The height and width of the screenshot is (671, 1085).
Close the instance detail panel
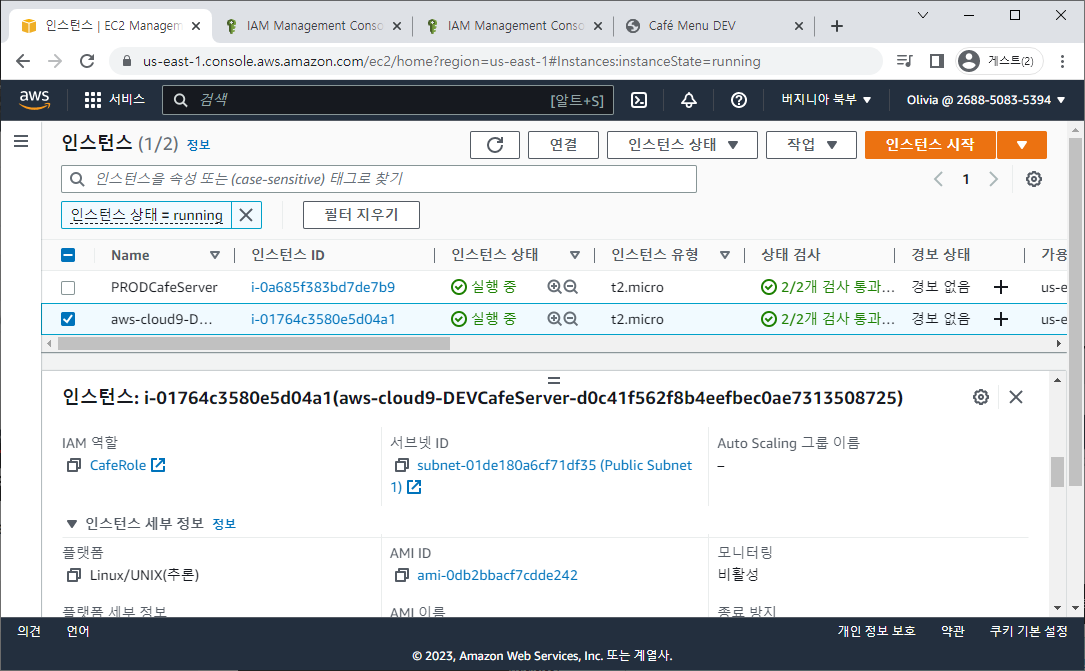(1016, 397)
